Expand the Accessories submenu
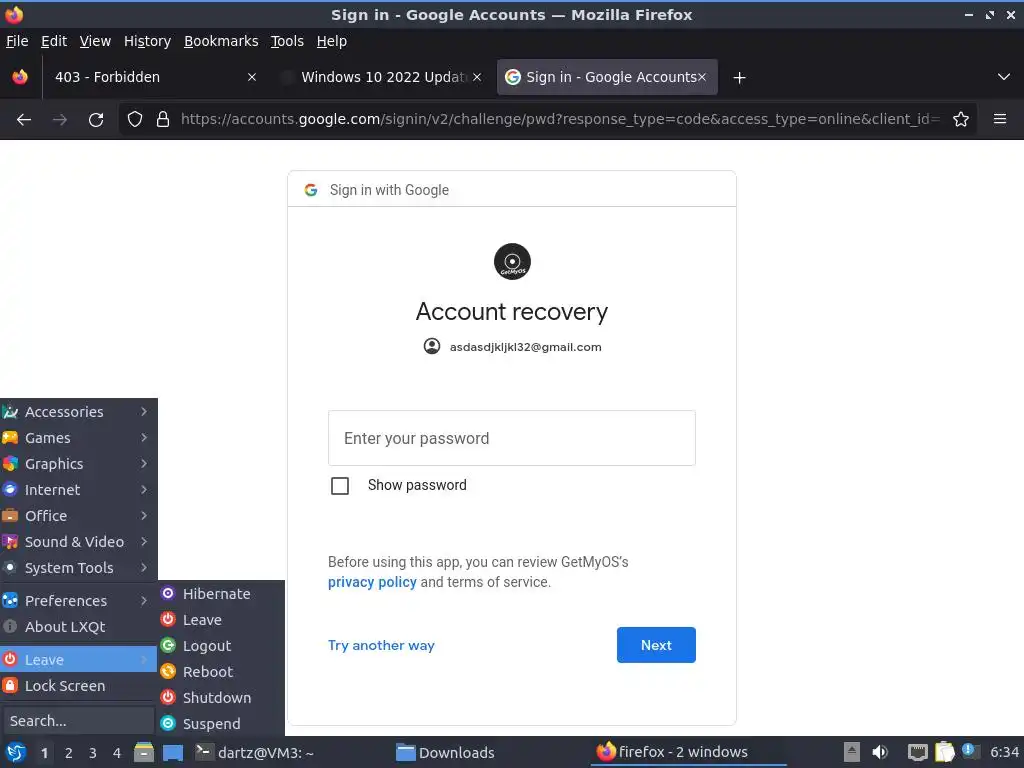The width and height of the screenshot is (1024, 768). pyautogui.click(x=78, y=411)
